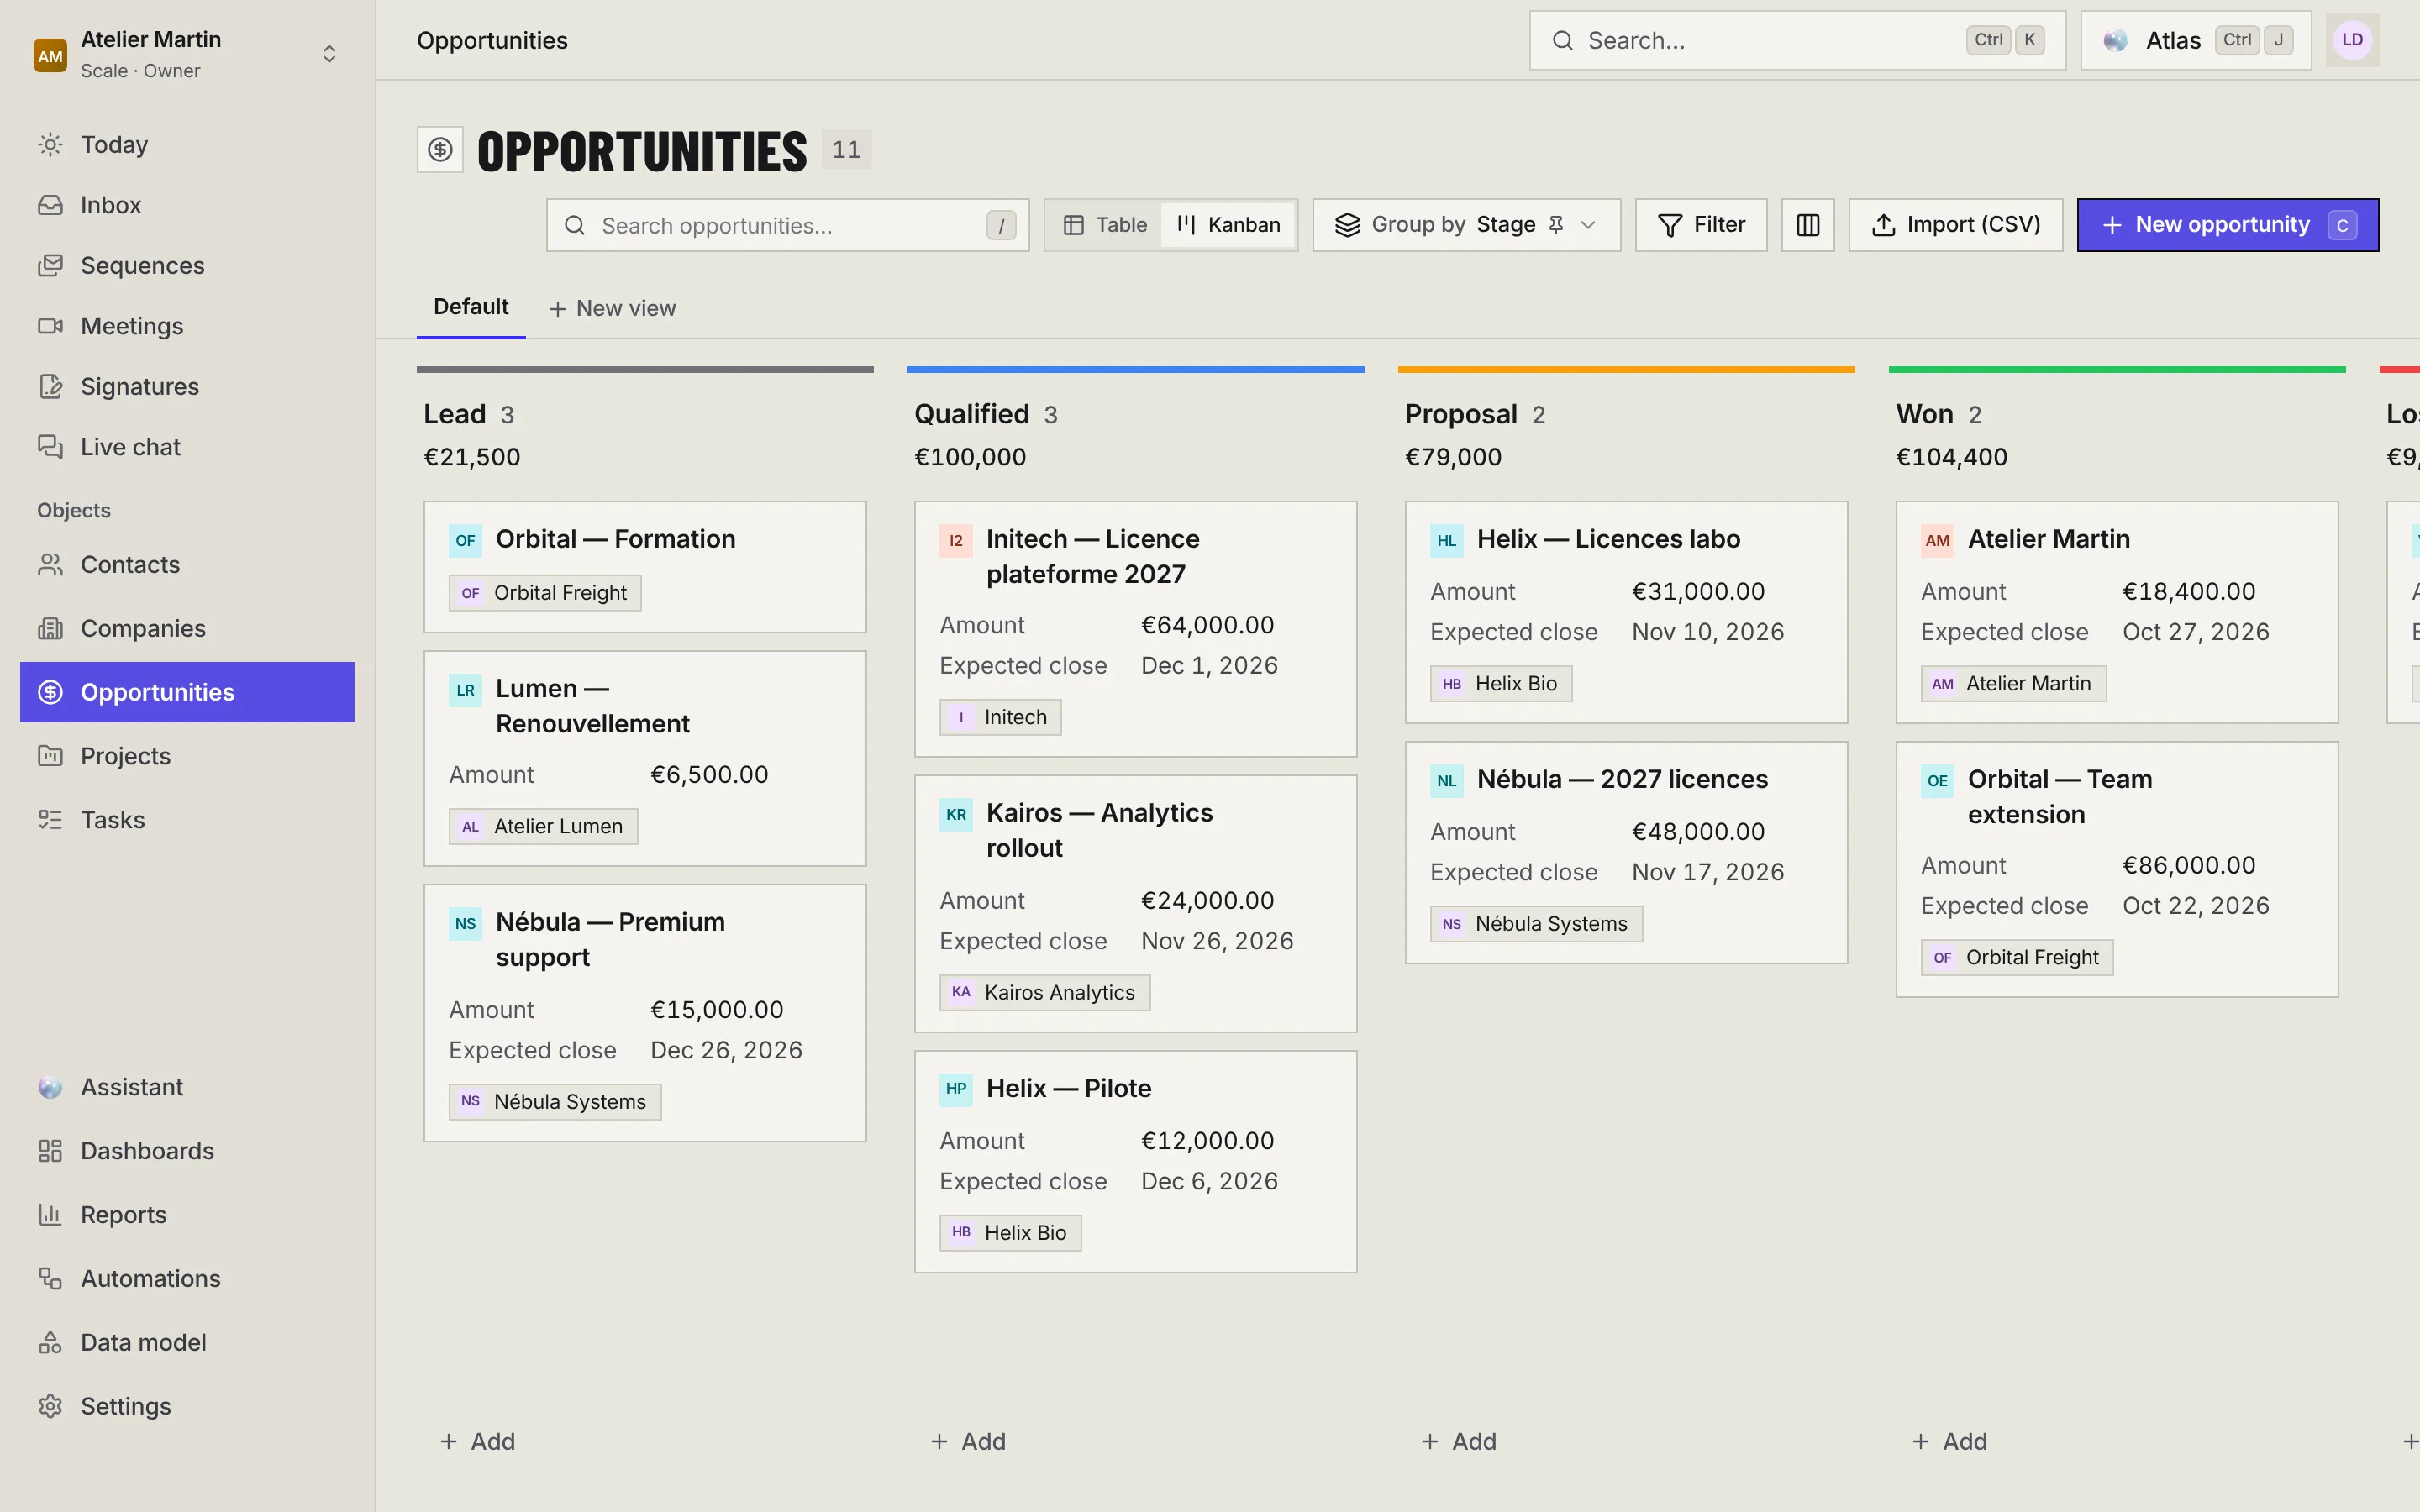Create a New view tab
2420x1512 pixels.
click(x=612, y=308)
